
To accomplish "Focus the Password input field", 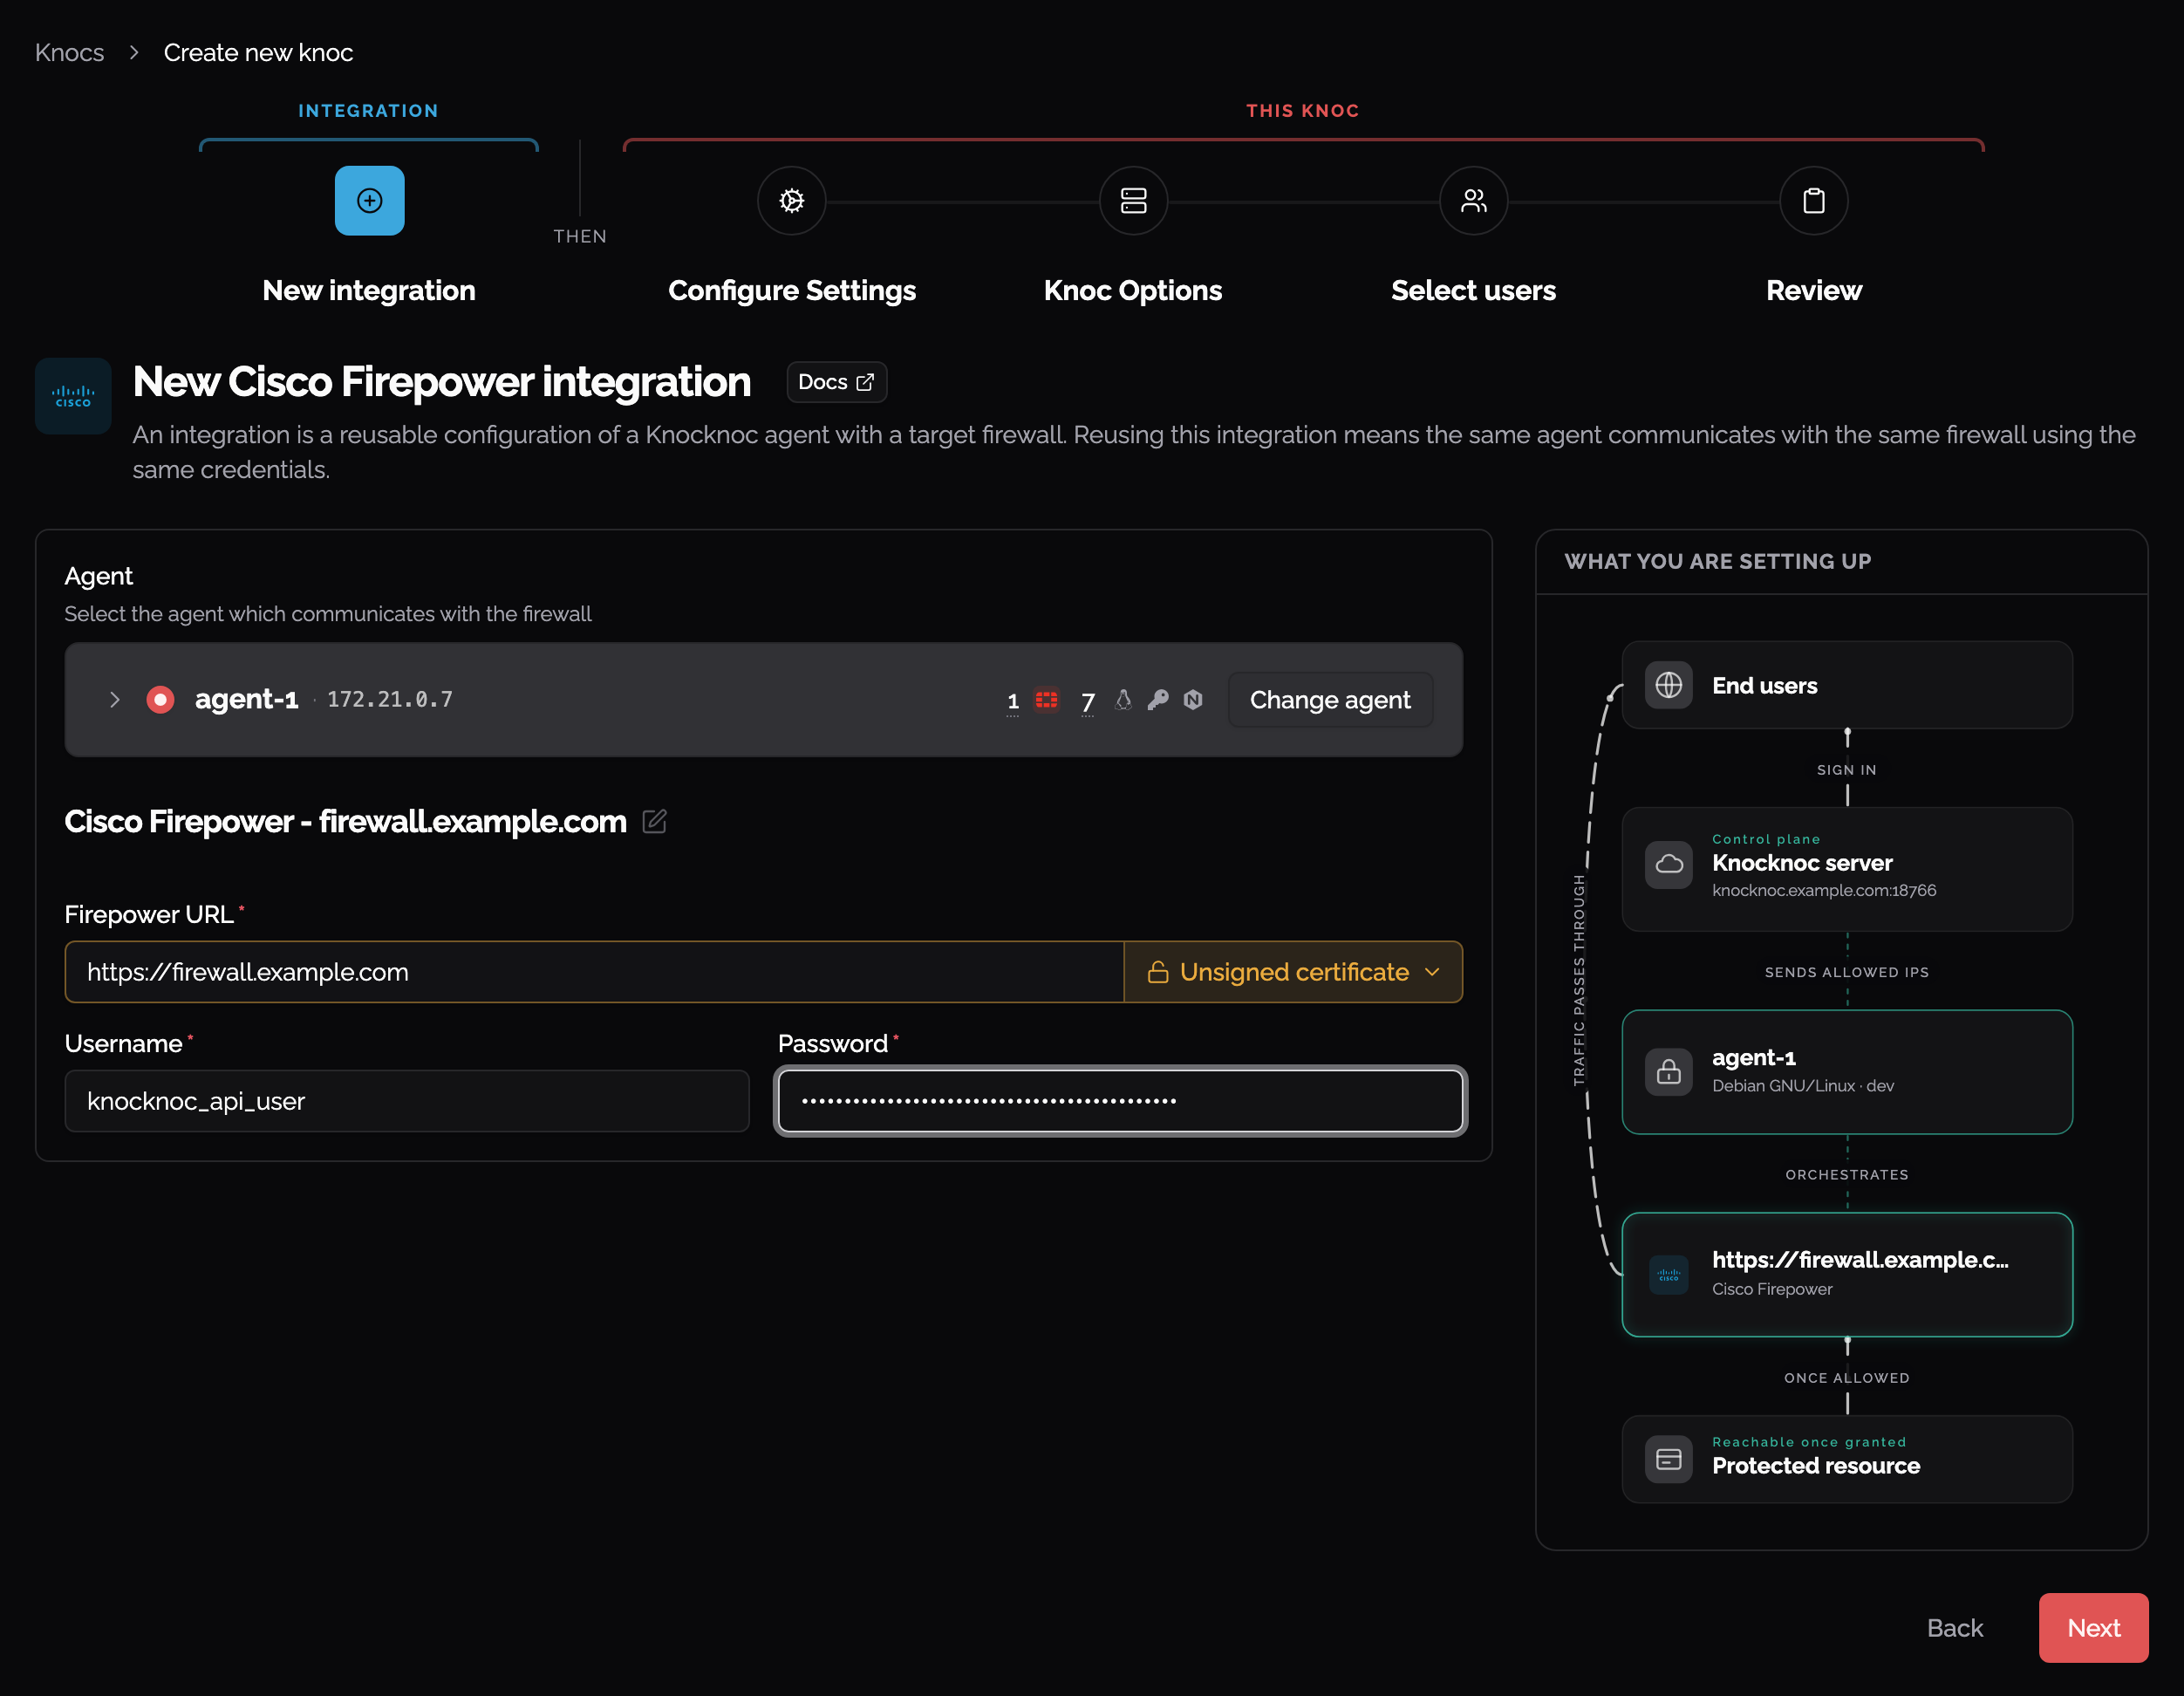I will 1119,1100.
